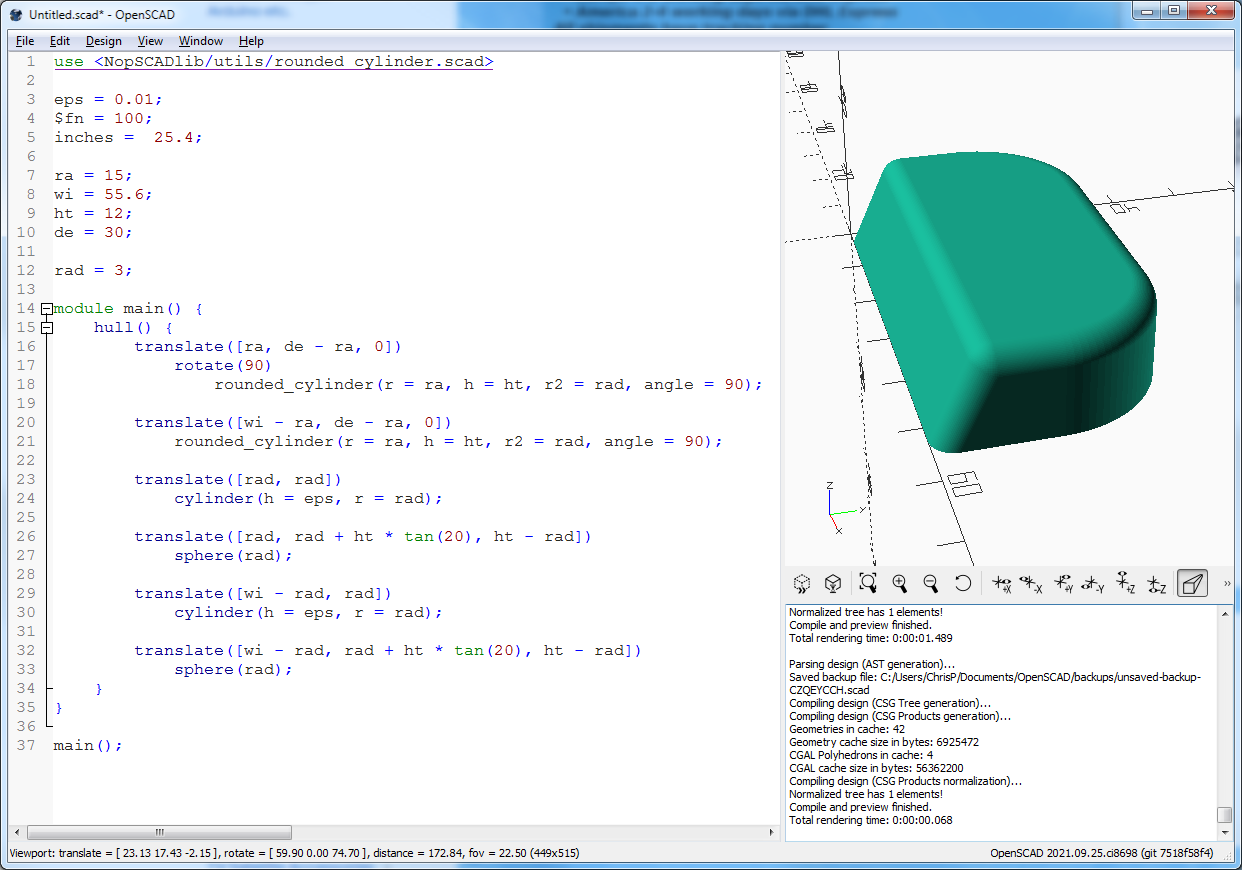This screenshot has height=870, width=1242.
Task: Reset the 3D view with circular arrow
Action: (963, 584)
